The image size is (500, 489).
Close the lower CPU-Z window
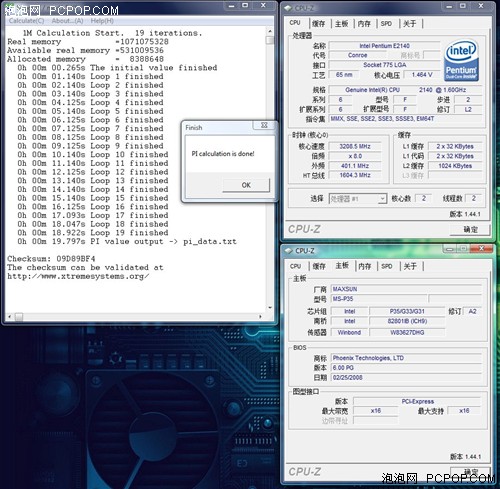click(481, 248)
